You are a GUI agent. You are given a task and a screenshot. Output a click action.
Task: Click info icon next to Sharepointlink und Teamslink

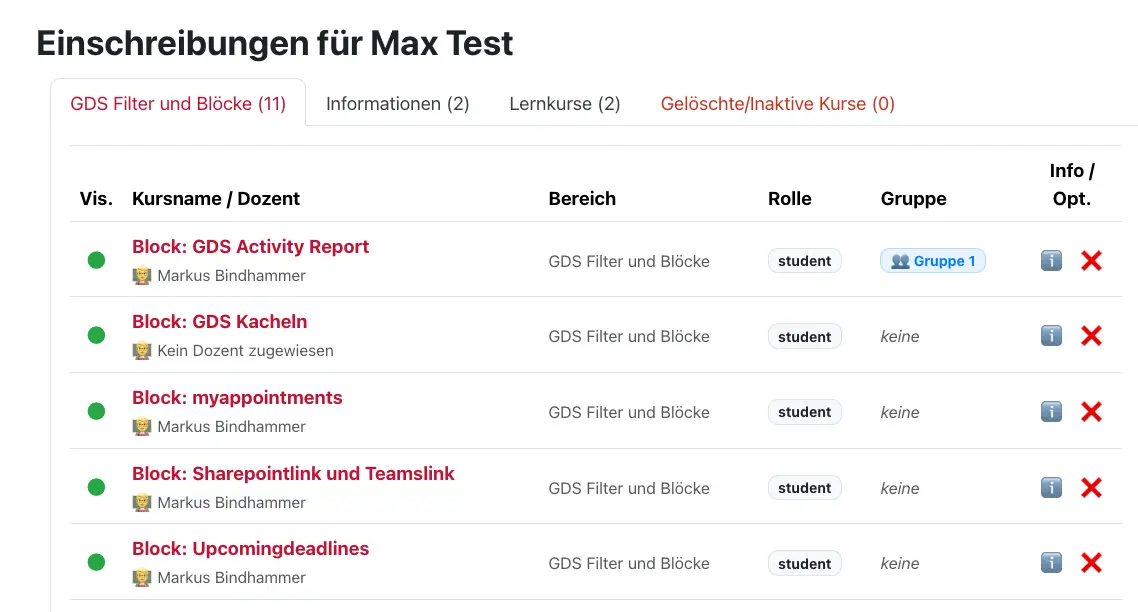click(1051, 487)
